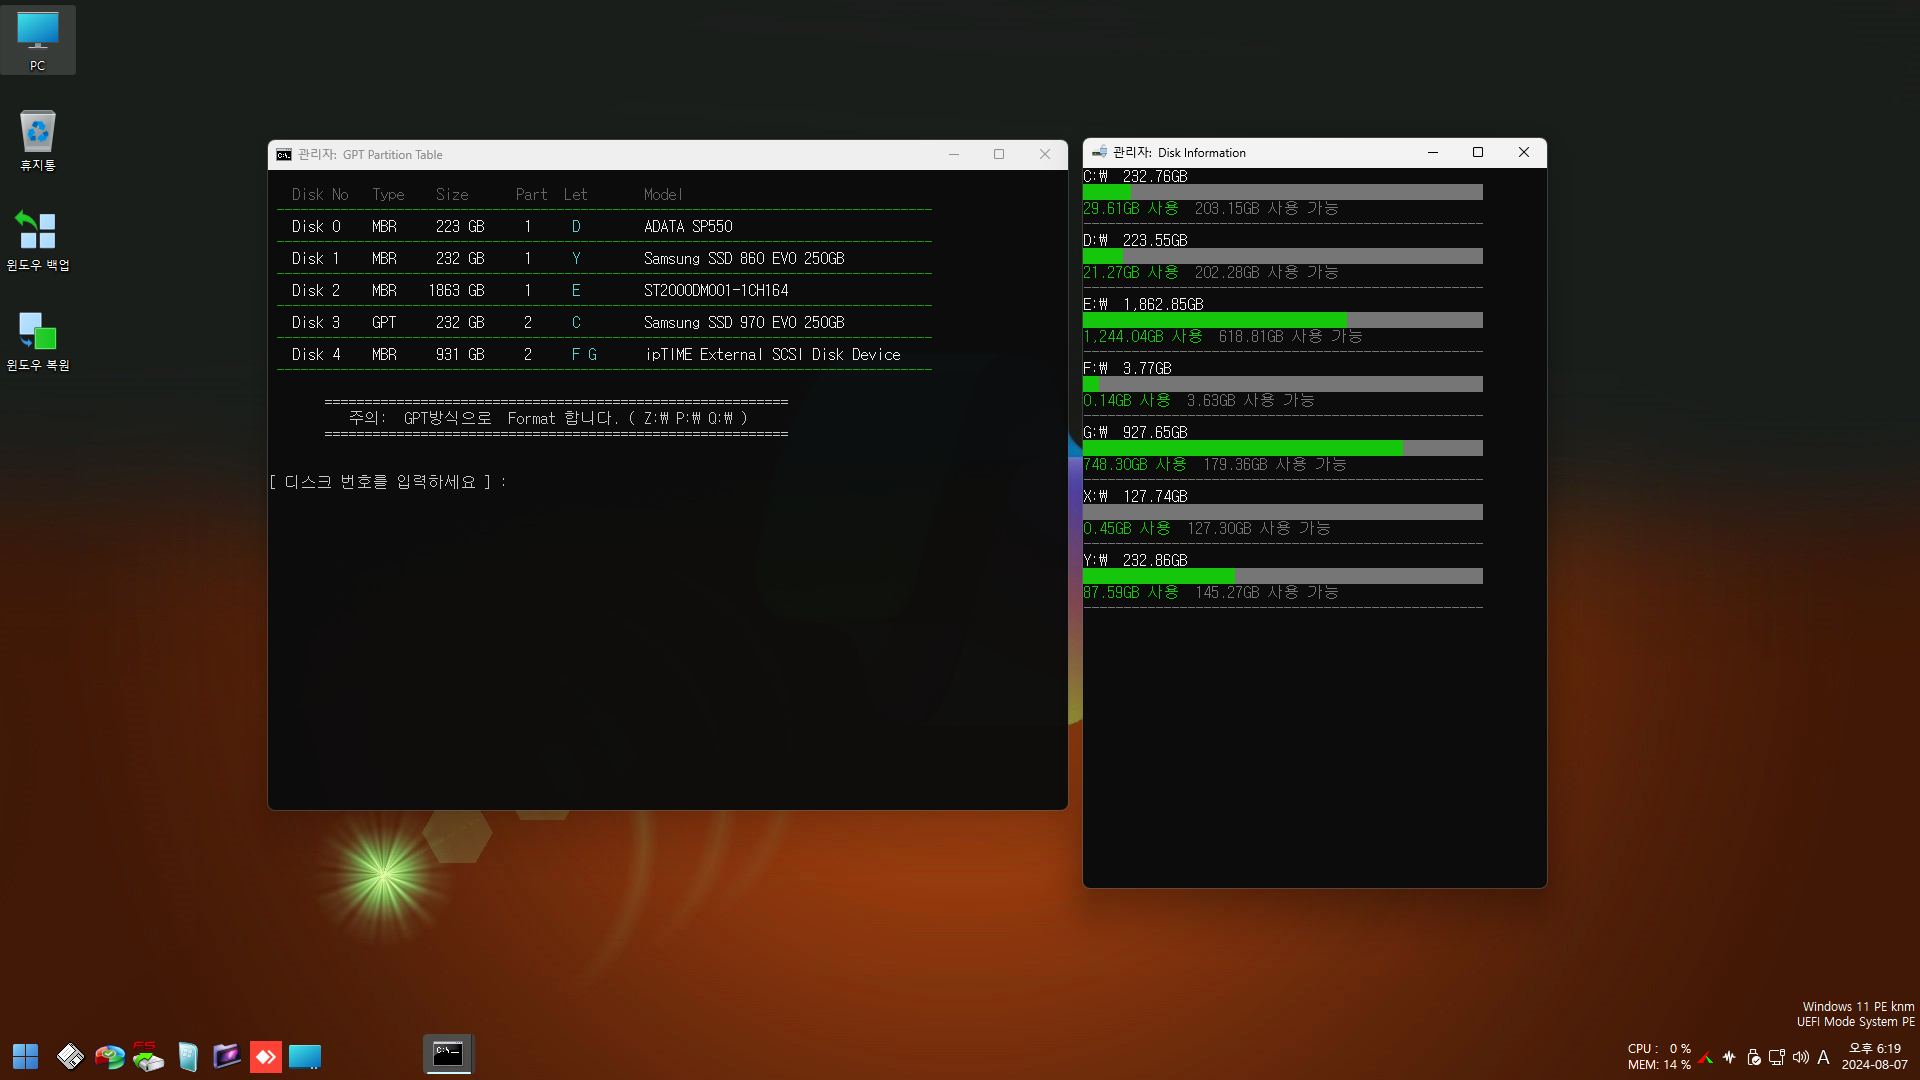Click 'F:₩ 3.77GB' drive label
Screen dimensions: 1920x1080
click(x=1127, y=369)
